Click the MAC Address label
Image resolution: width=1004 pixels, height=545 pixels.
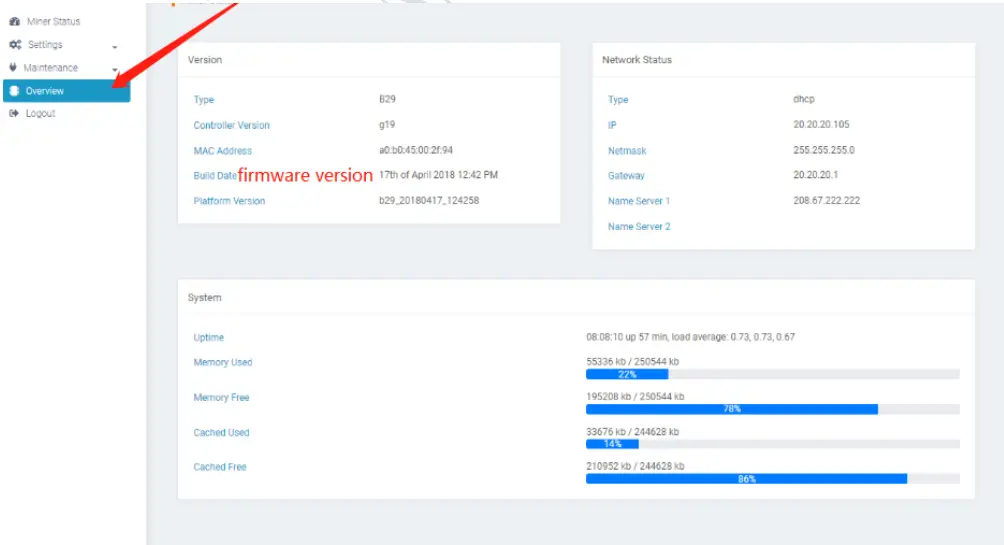pyautogui.click(x=222, y=151)
